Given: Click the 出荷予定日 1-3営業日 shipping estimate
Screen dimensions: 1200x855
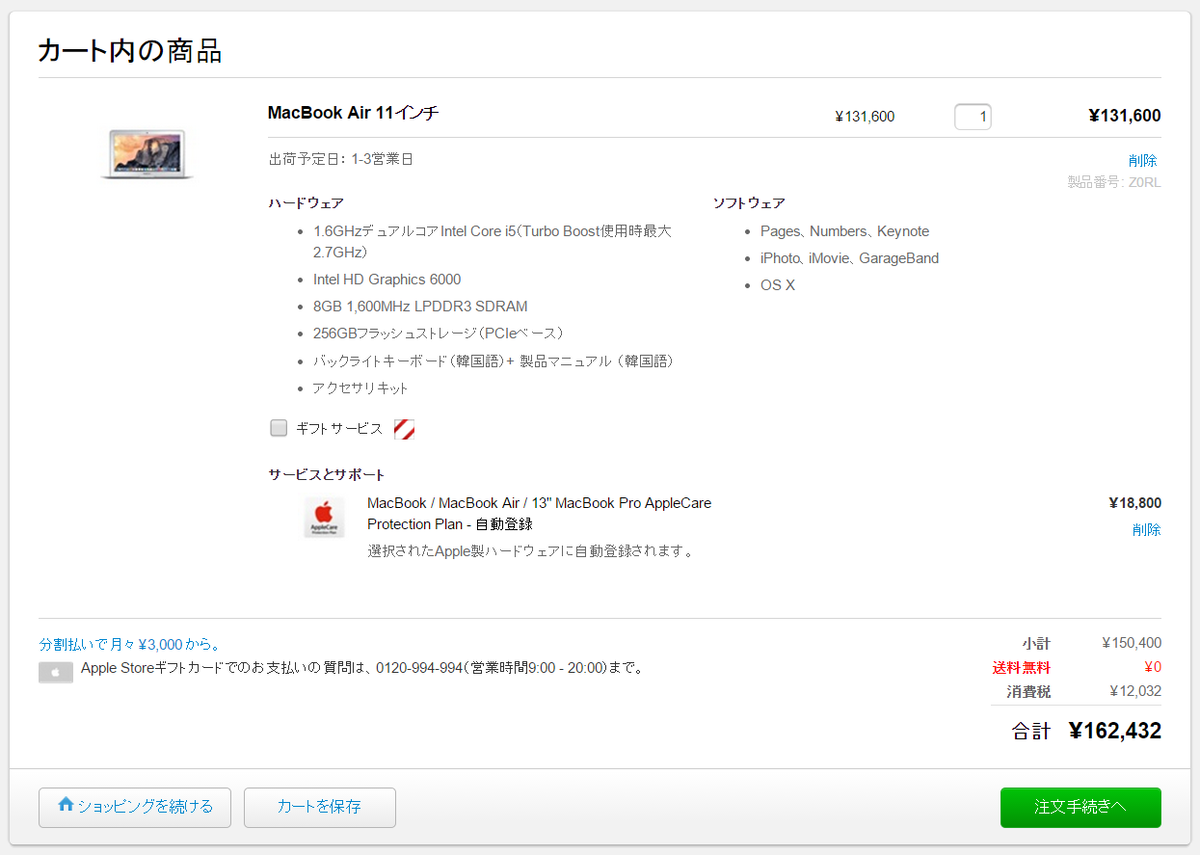Looking at the screenshot, I should pyautogui.click(x=340, y=159).
